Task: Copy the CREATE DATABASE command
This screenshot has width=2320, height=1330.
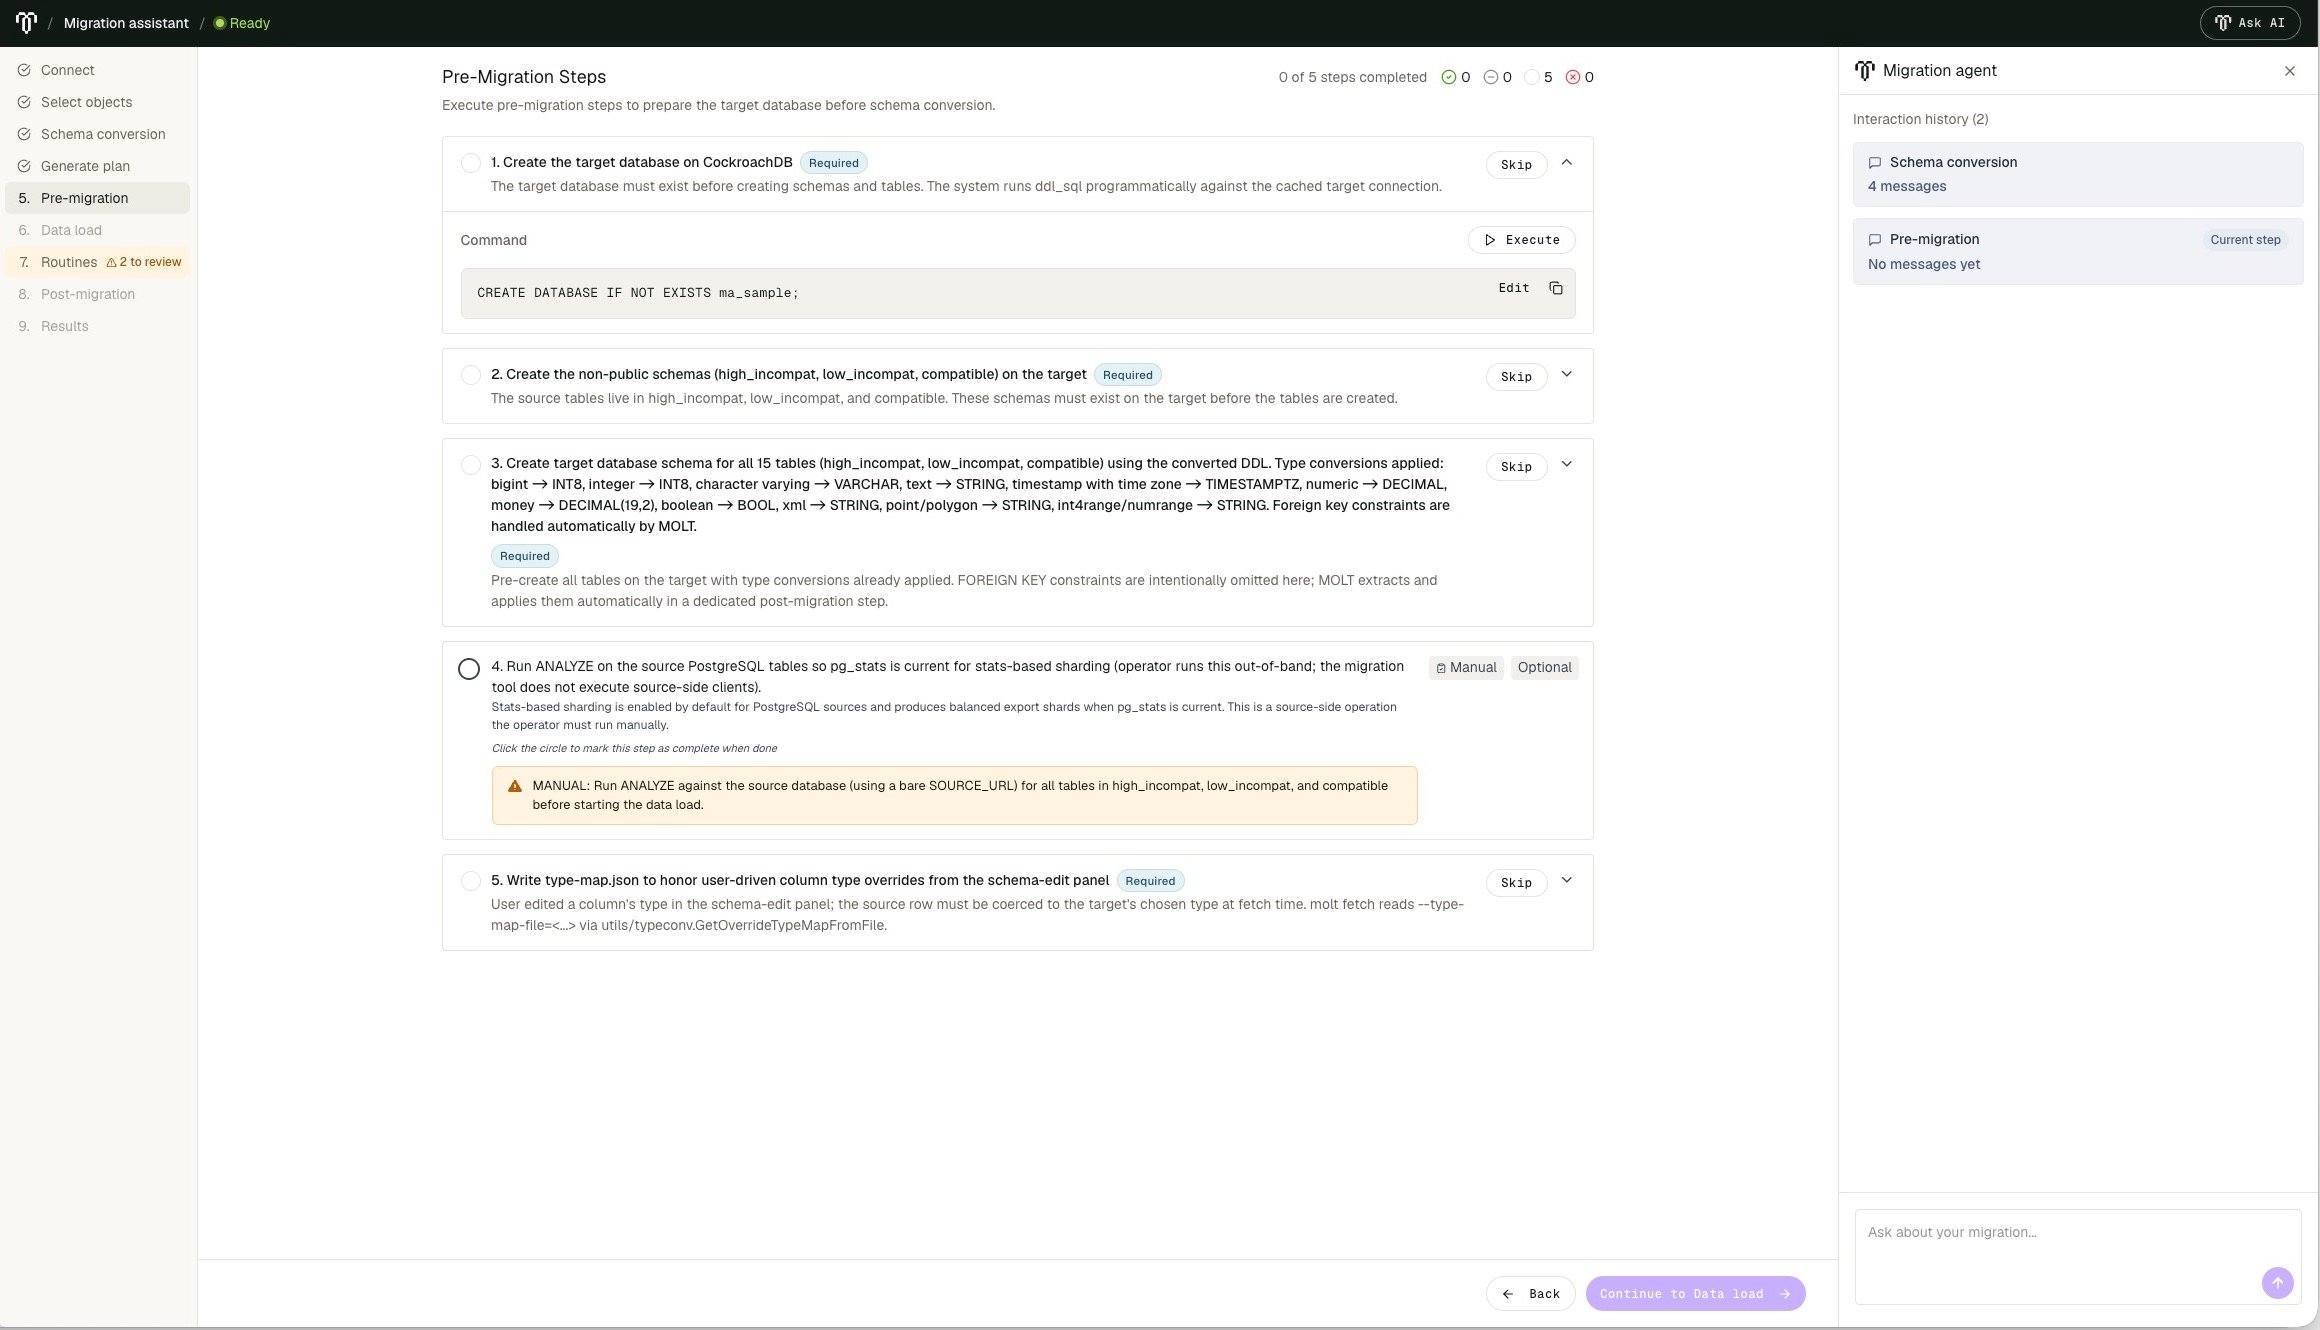Action: 1555,288
